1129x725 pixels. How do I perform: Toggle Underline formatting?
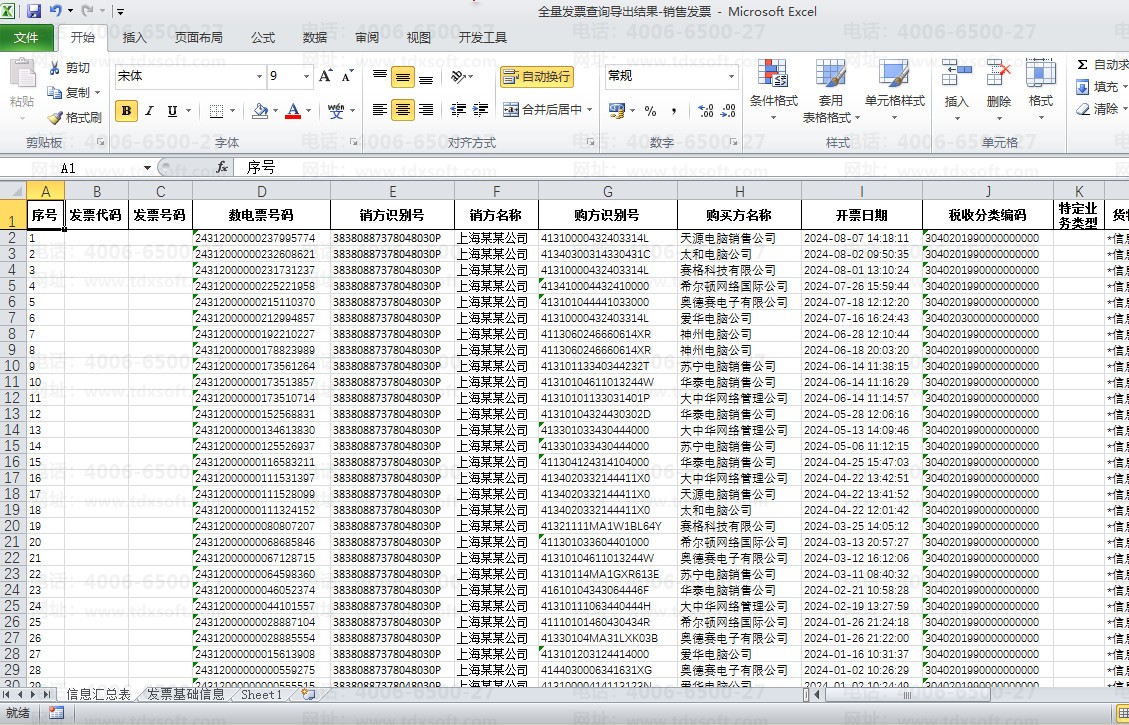(172, 111)
